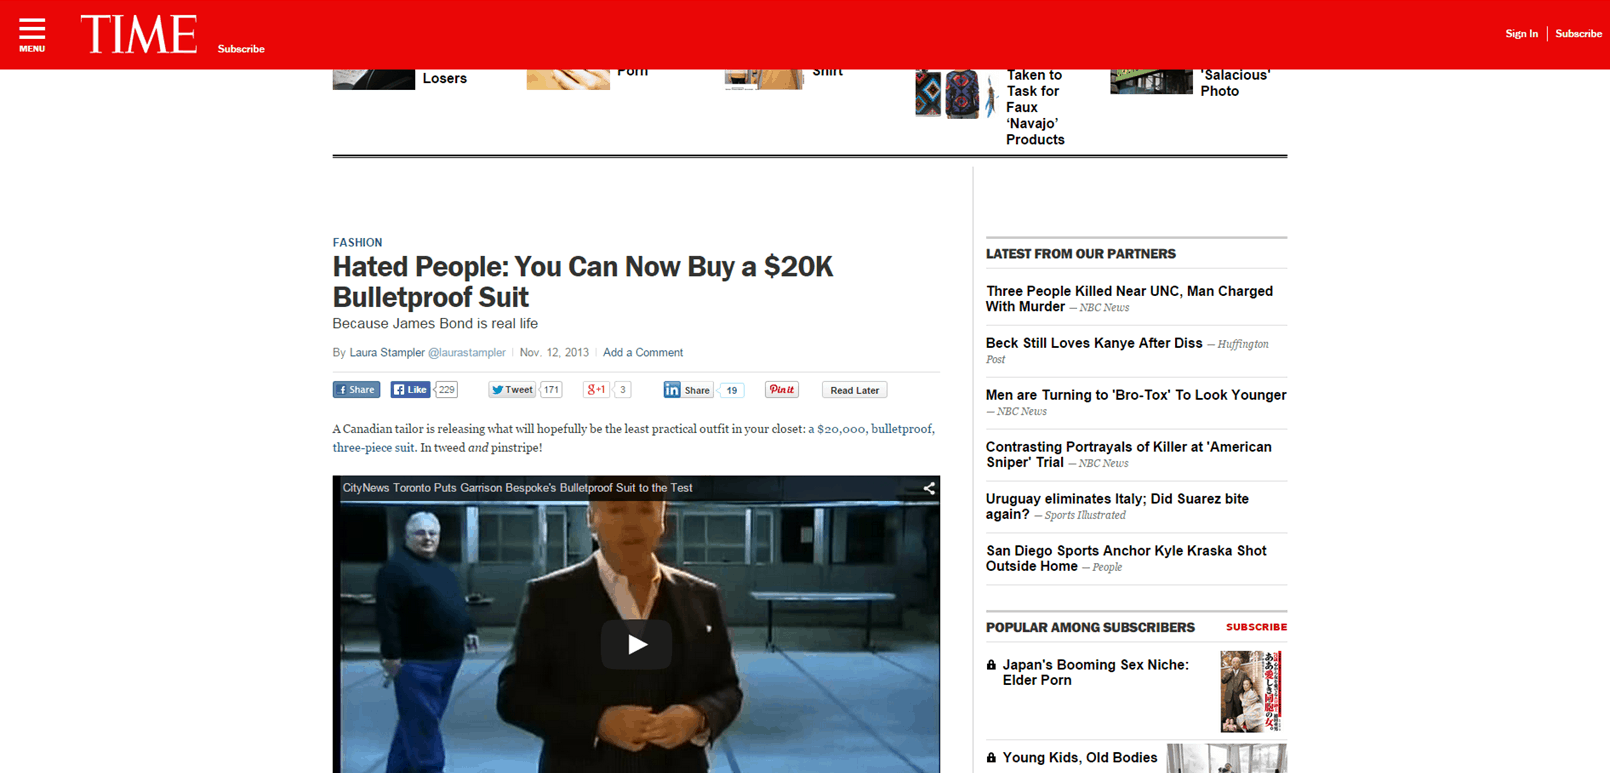Click the red SUBSCRIBE link beside Popular Among Subscribers

[1256, 627]
